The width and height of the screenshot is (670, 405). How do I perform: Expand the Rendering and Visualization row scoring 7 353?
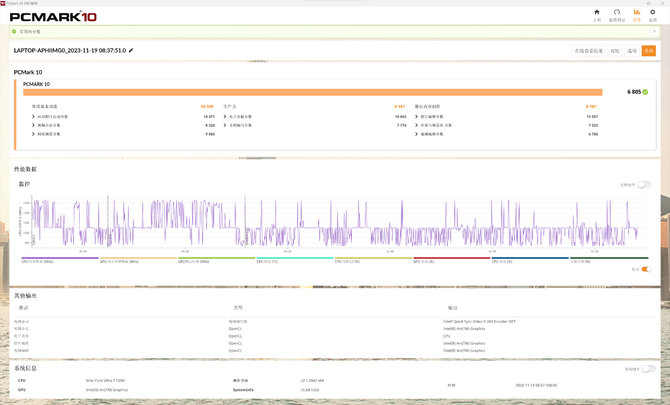416,125
